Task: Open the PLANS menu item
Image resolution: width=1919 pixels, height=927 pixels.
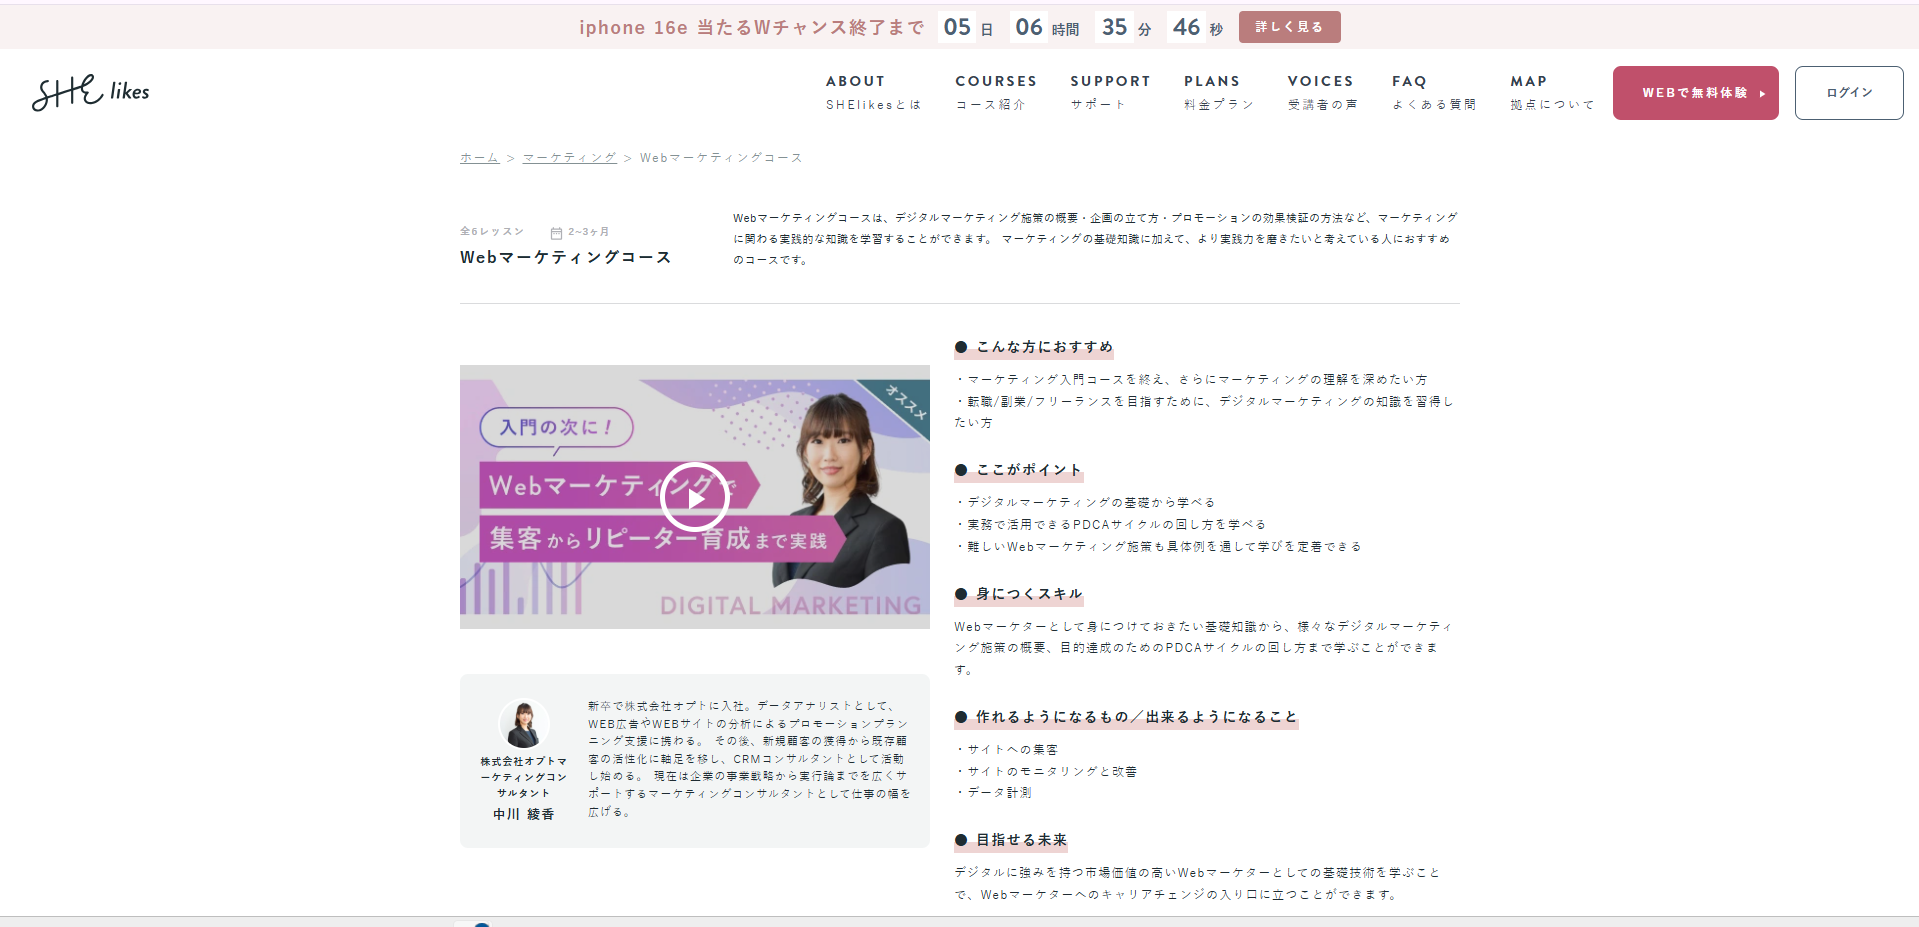Action: [x=1218, y=92]
